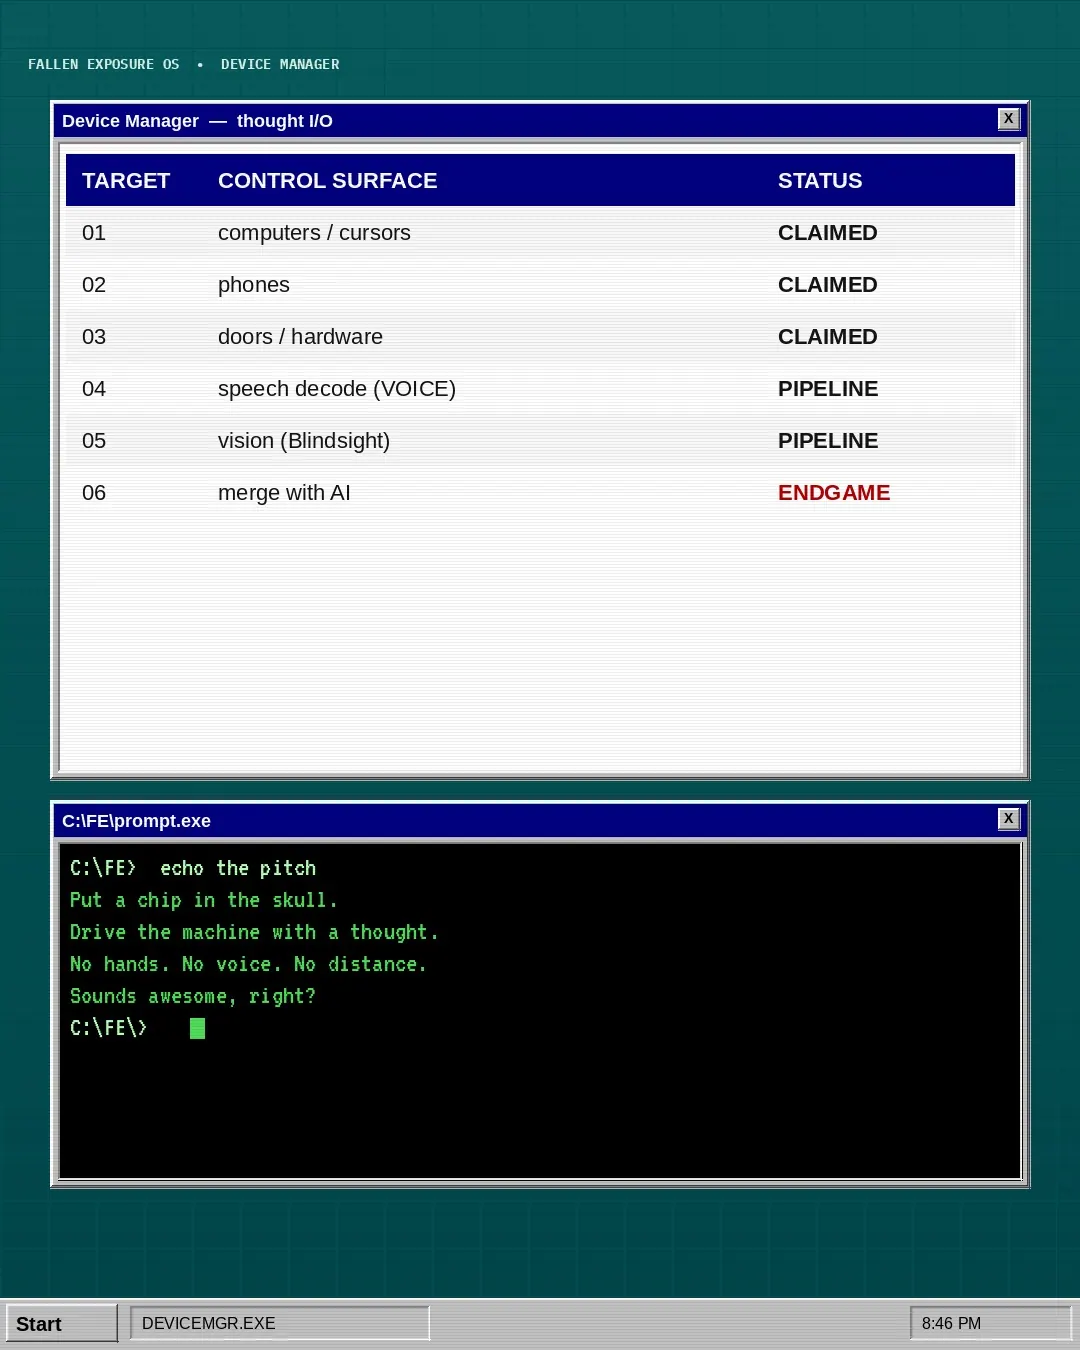1080x1350 pixels.
Task: Click the Device Manager title bar text
Action: click(x=197, y=121)
